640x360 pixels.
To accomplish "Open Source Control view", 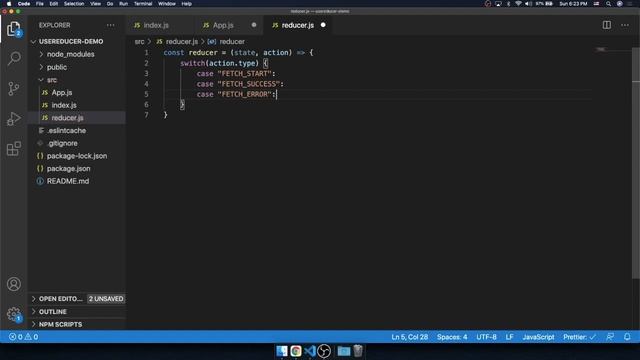I will coord(14,89).
